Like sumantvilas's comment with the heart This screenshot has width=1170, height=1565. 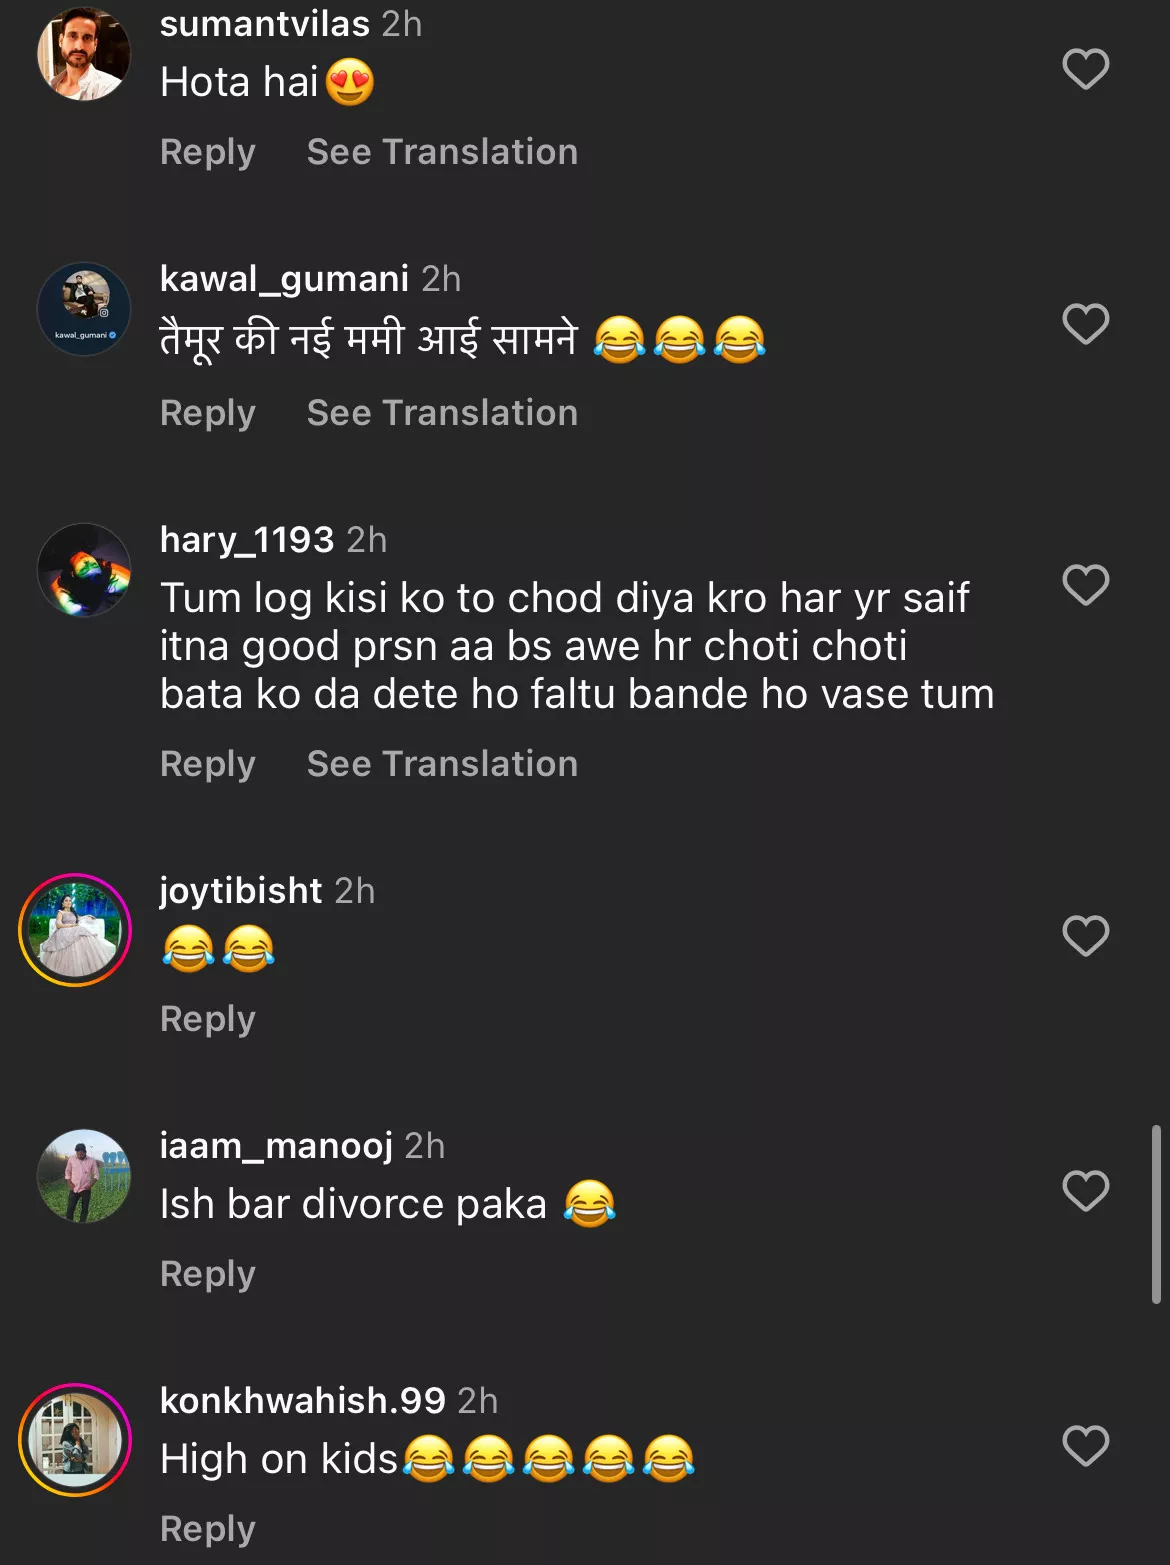1085,69
